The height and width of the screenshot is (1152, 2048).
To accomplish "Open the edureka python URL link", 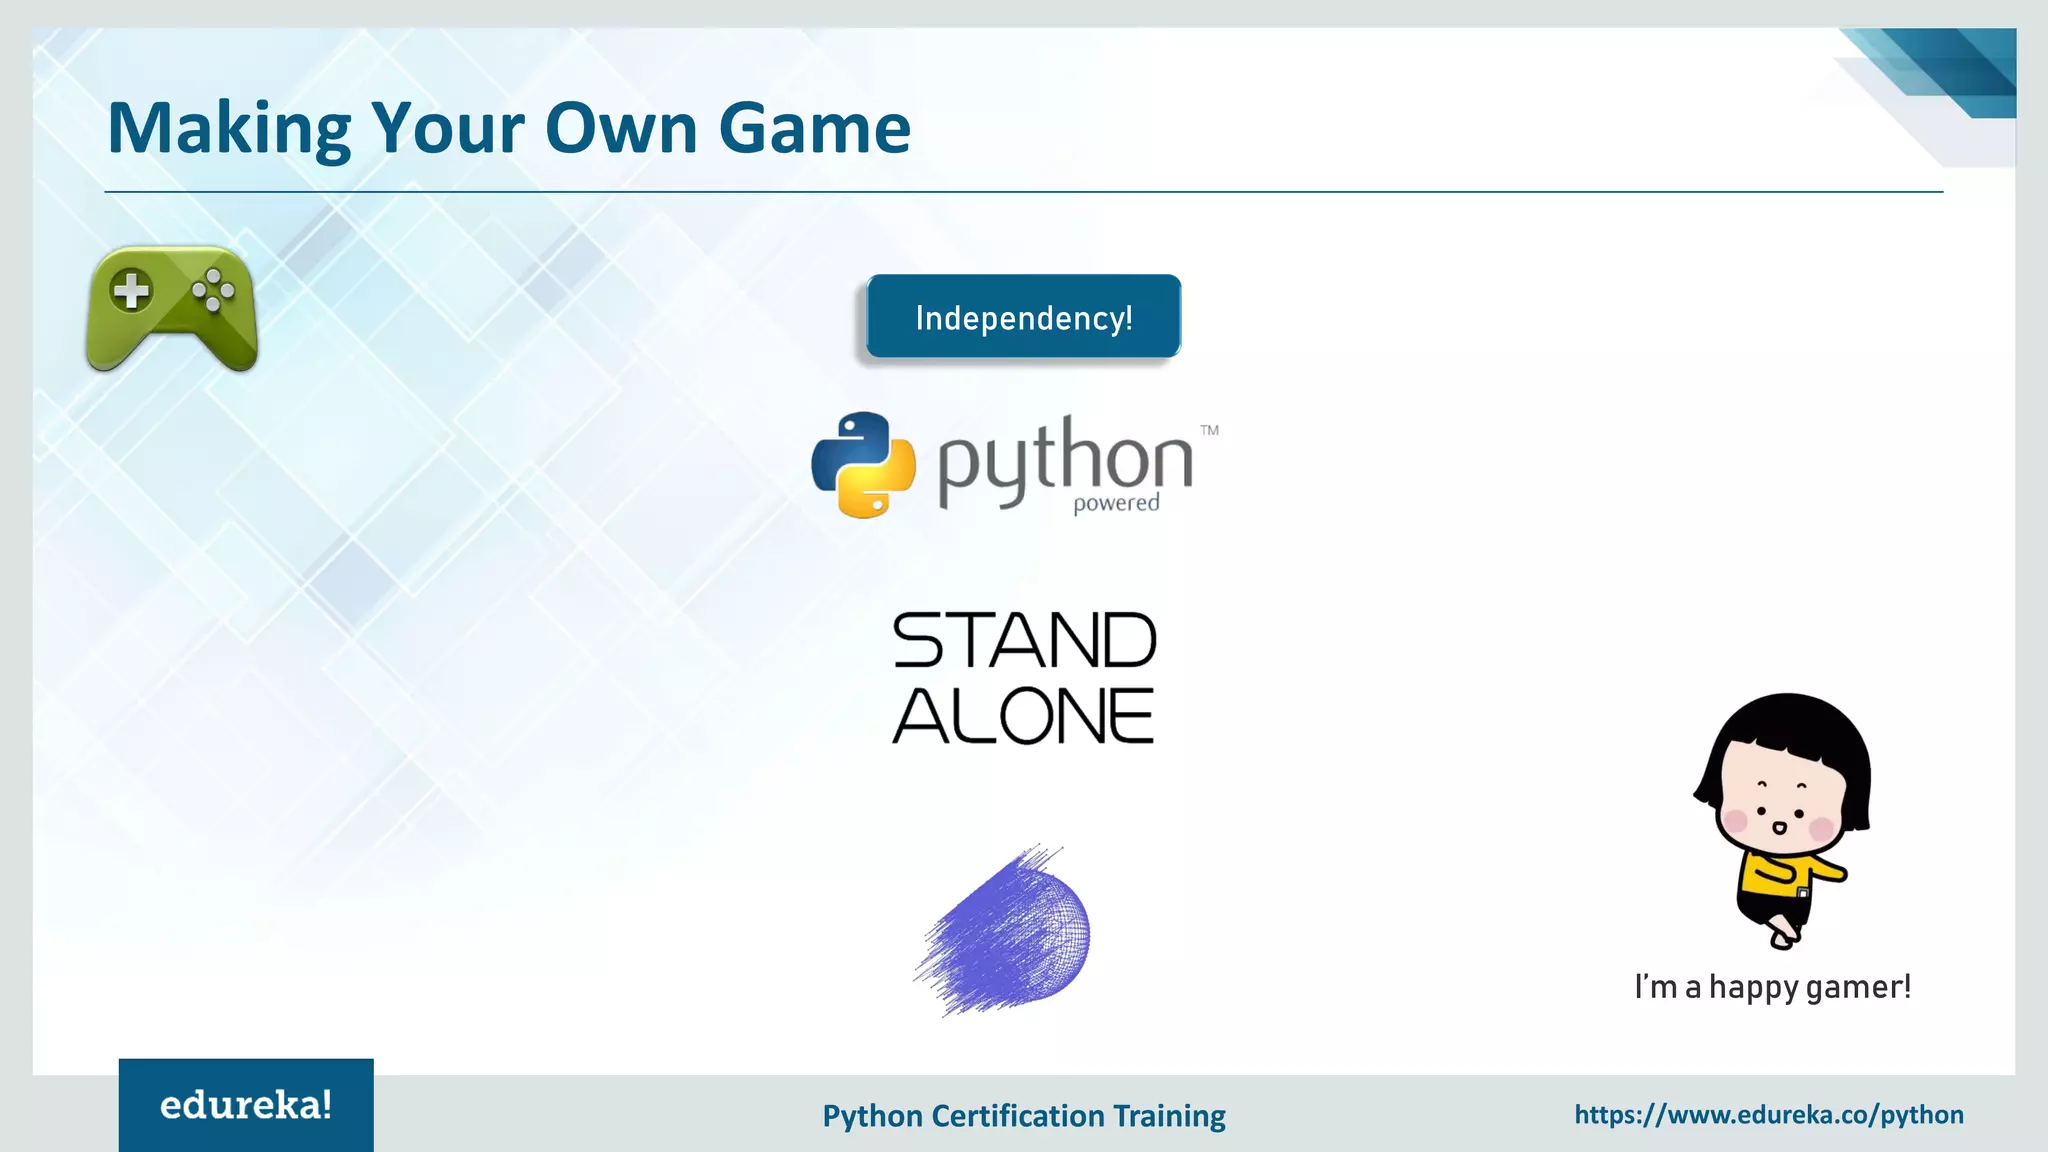I will [x=1769, y=1114].
